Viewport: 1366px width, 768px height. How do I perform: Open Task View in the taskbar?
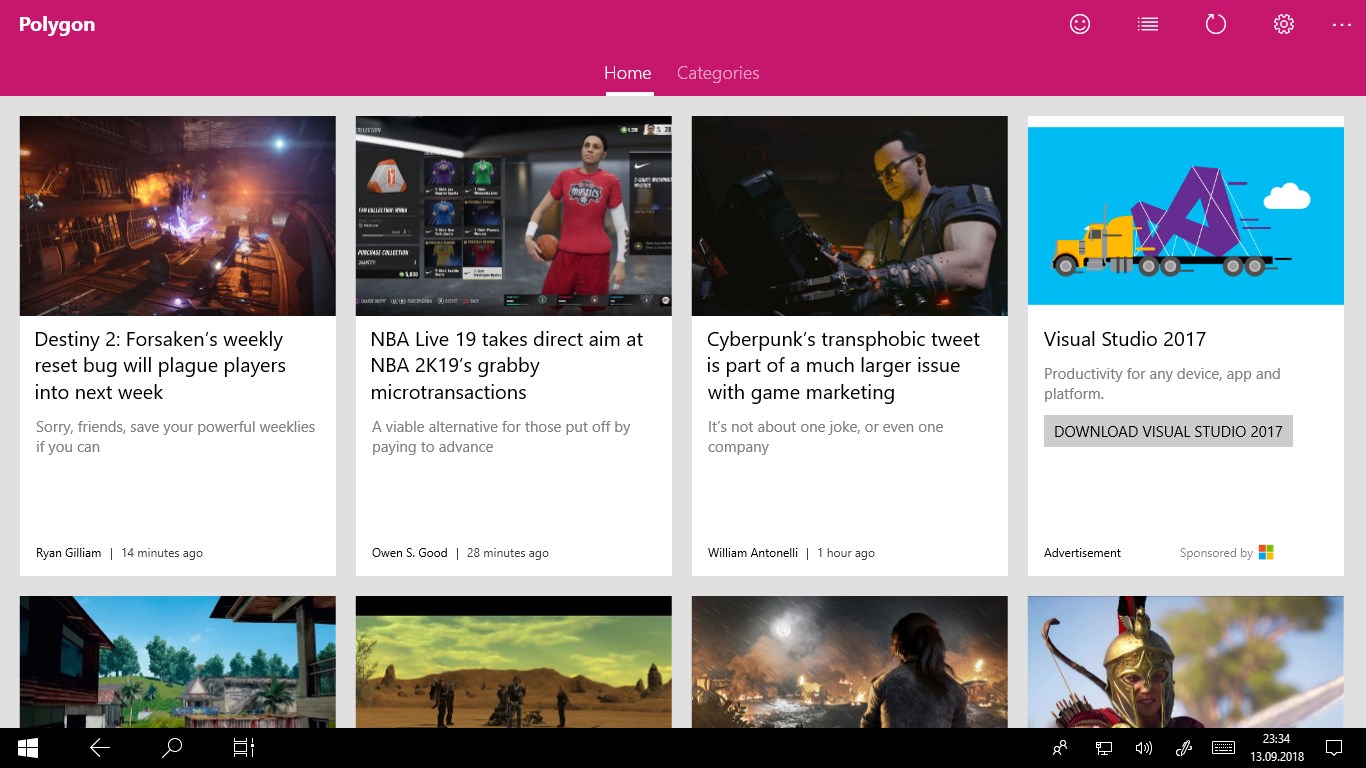click(x=244, y=748)
